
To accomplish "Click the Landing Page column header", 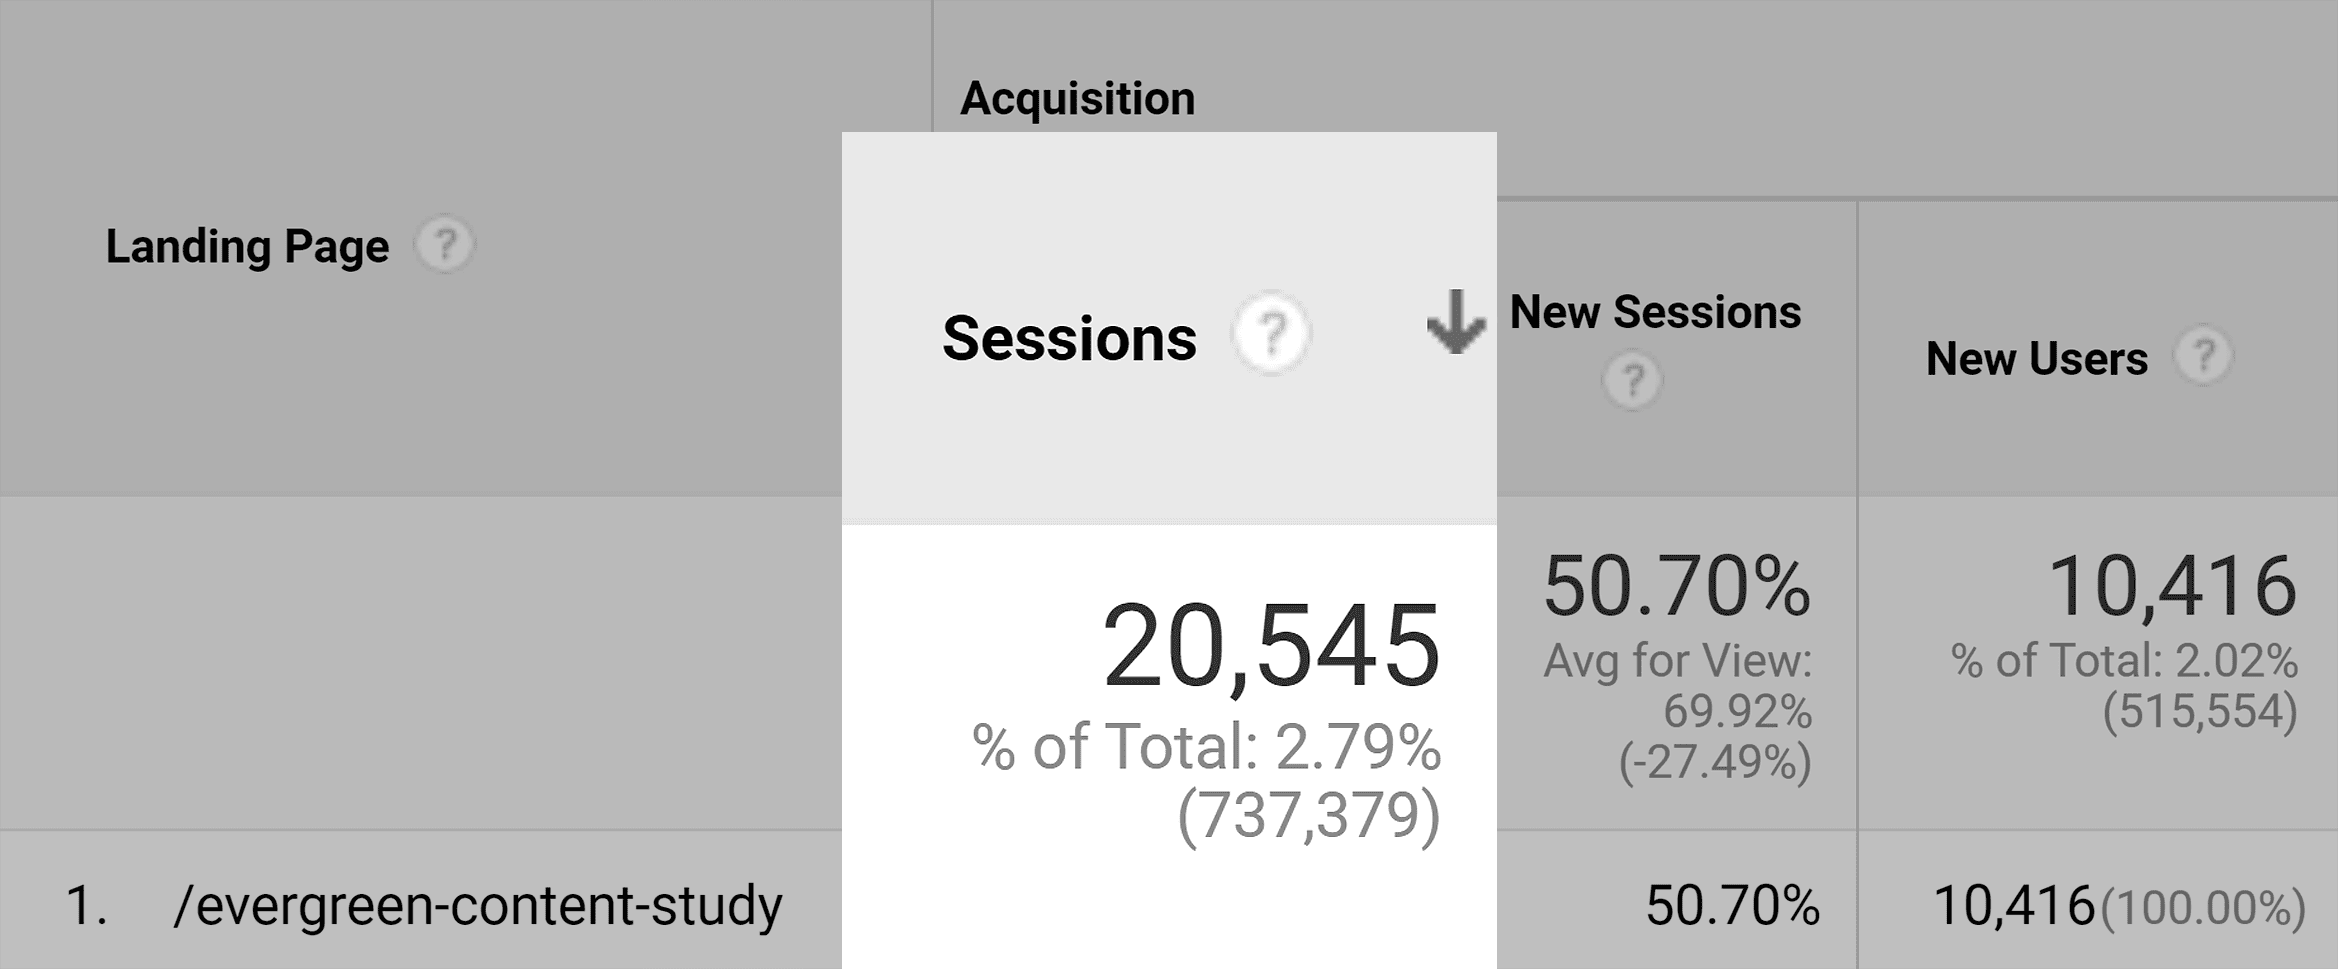I will click(x=246, y=243).
